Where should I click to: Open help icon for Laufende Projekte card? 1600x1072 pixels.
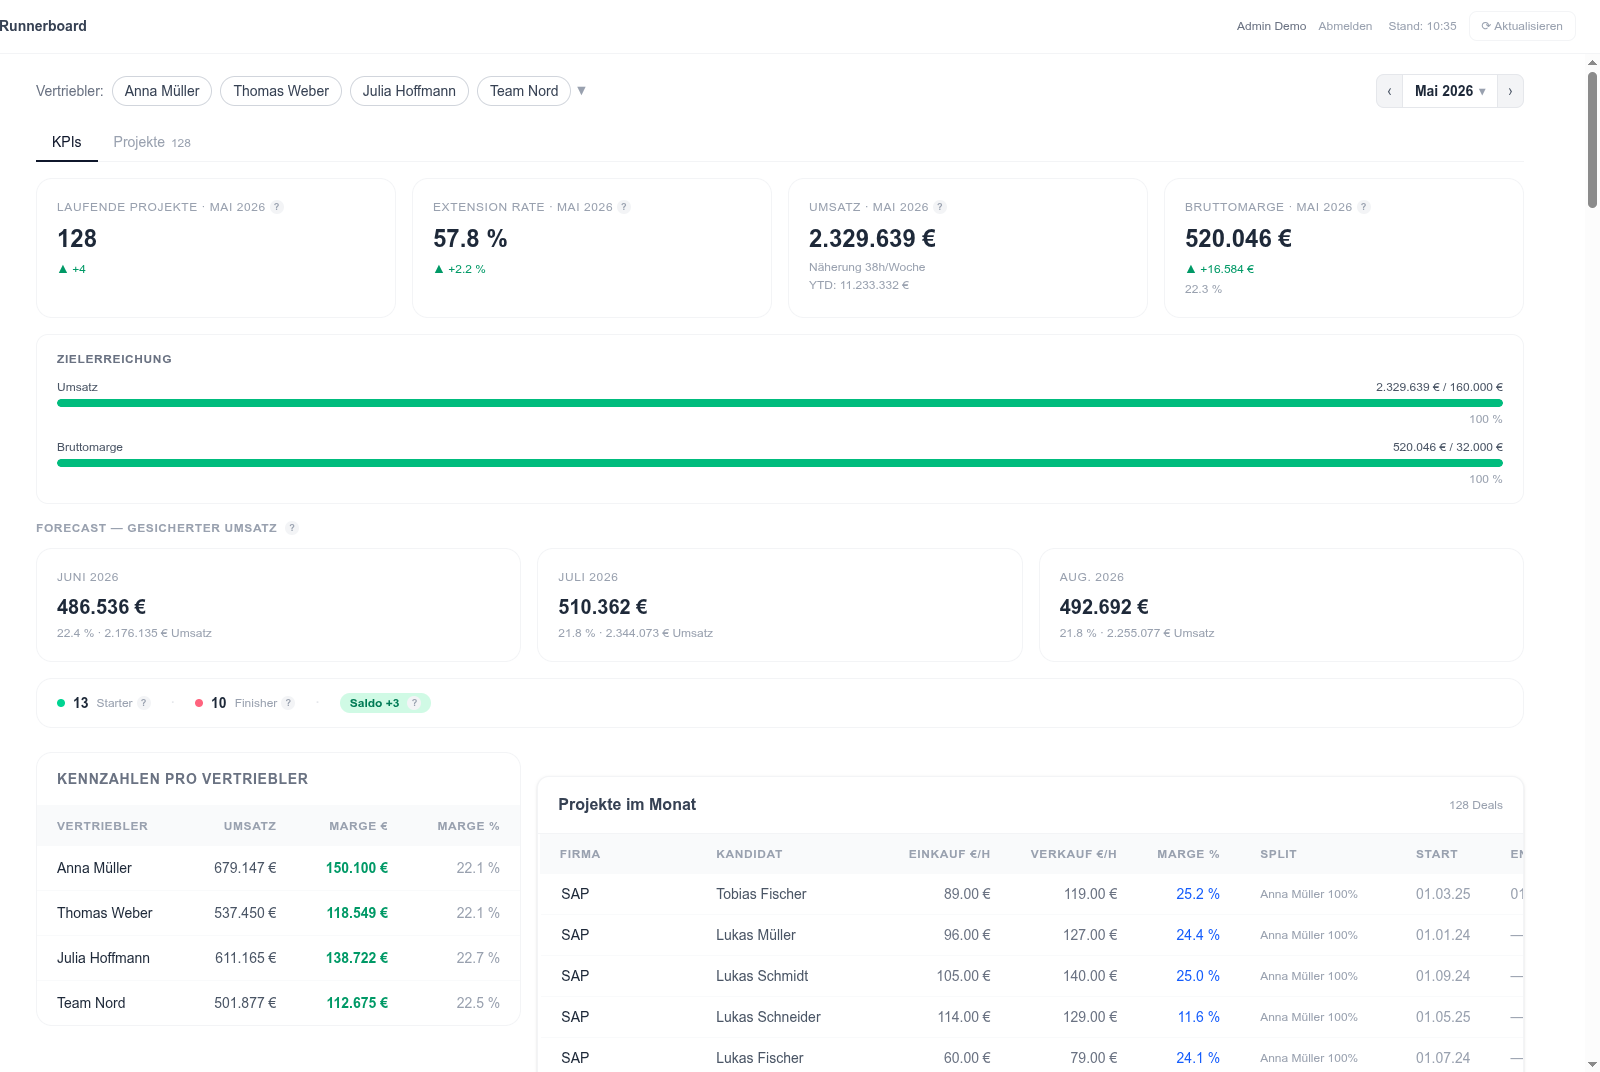tap(277, 207)
